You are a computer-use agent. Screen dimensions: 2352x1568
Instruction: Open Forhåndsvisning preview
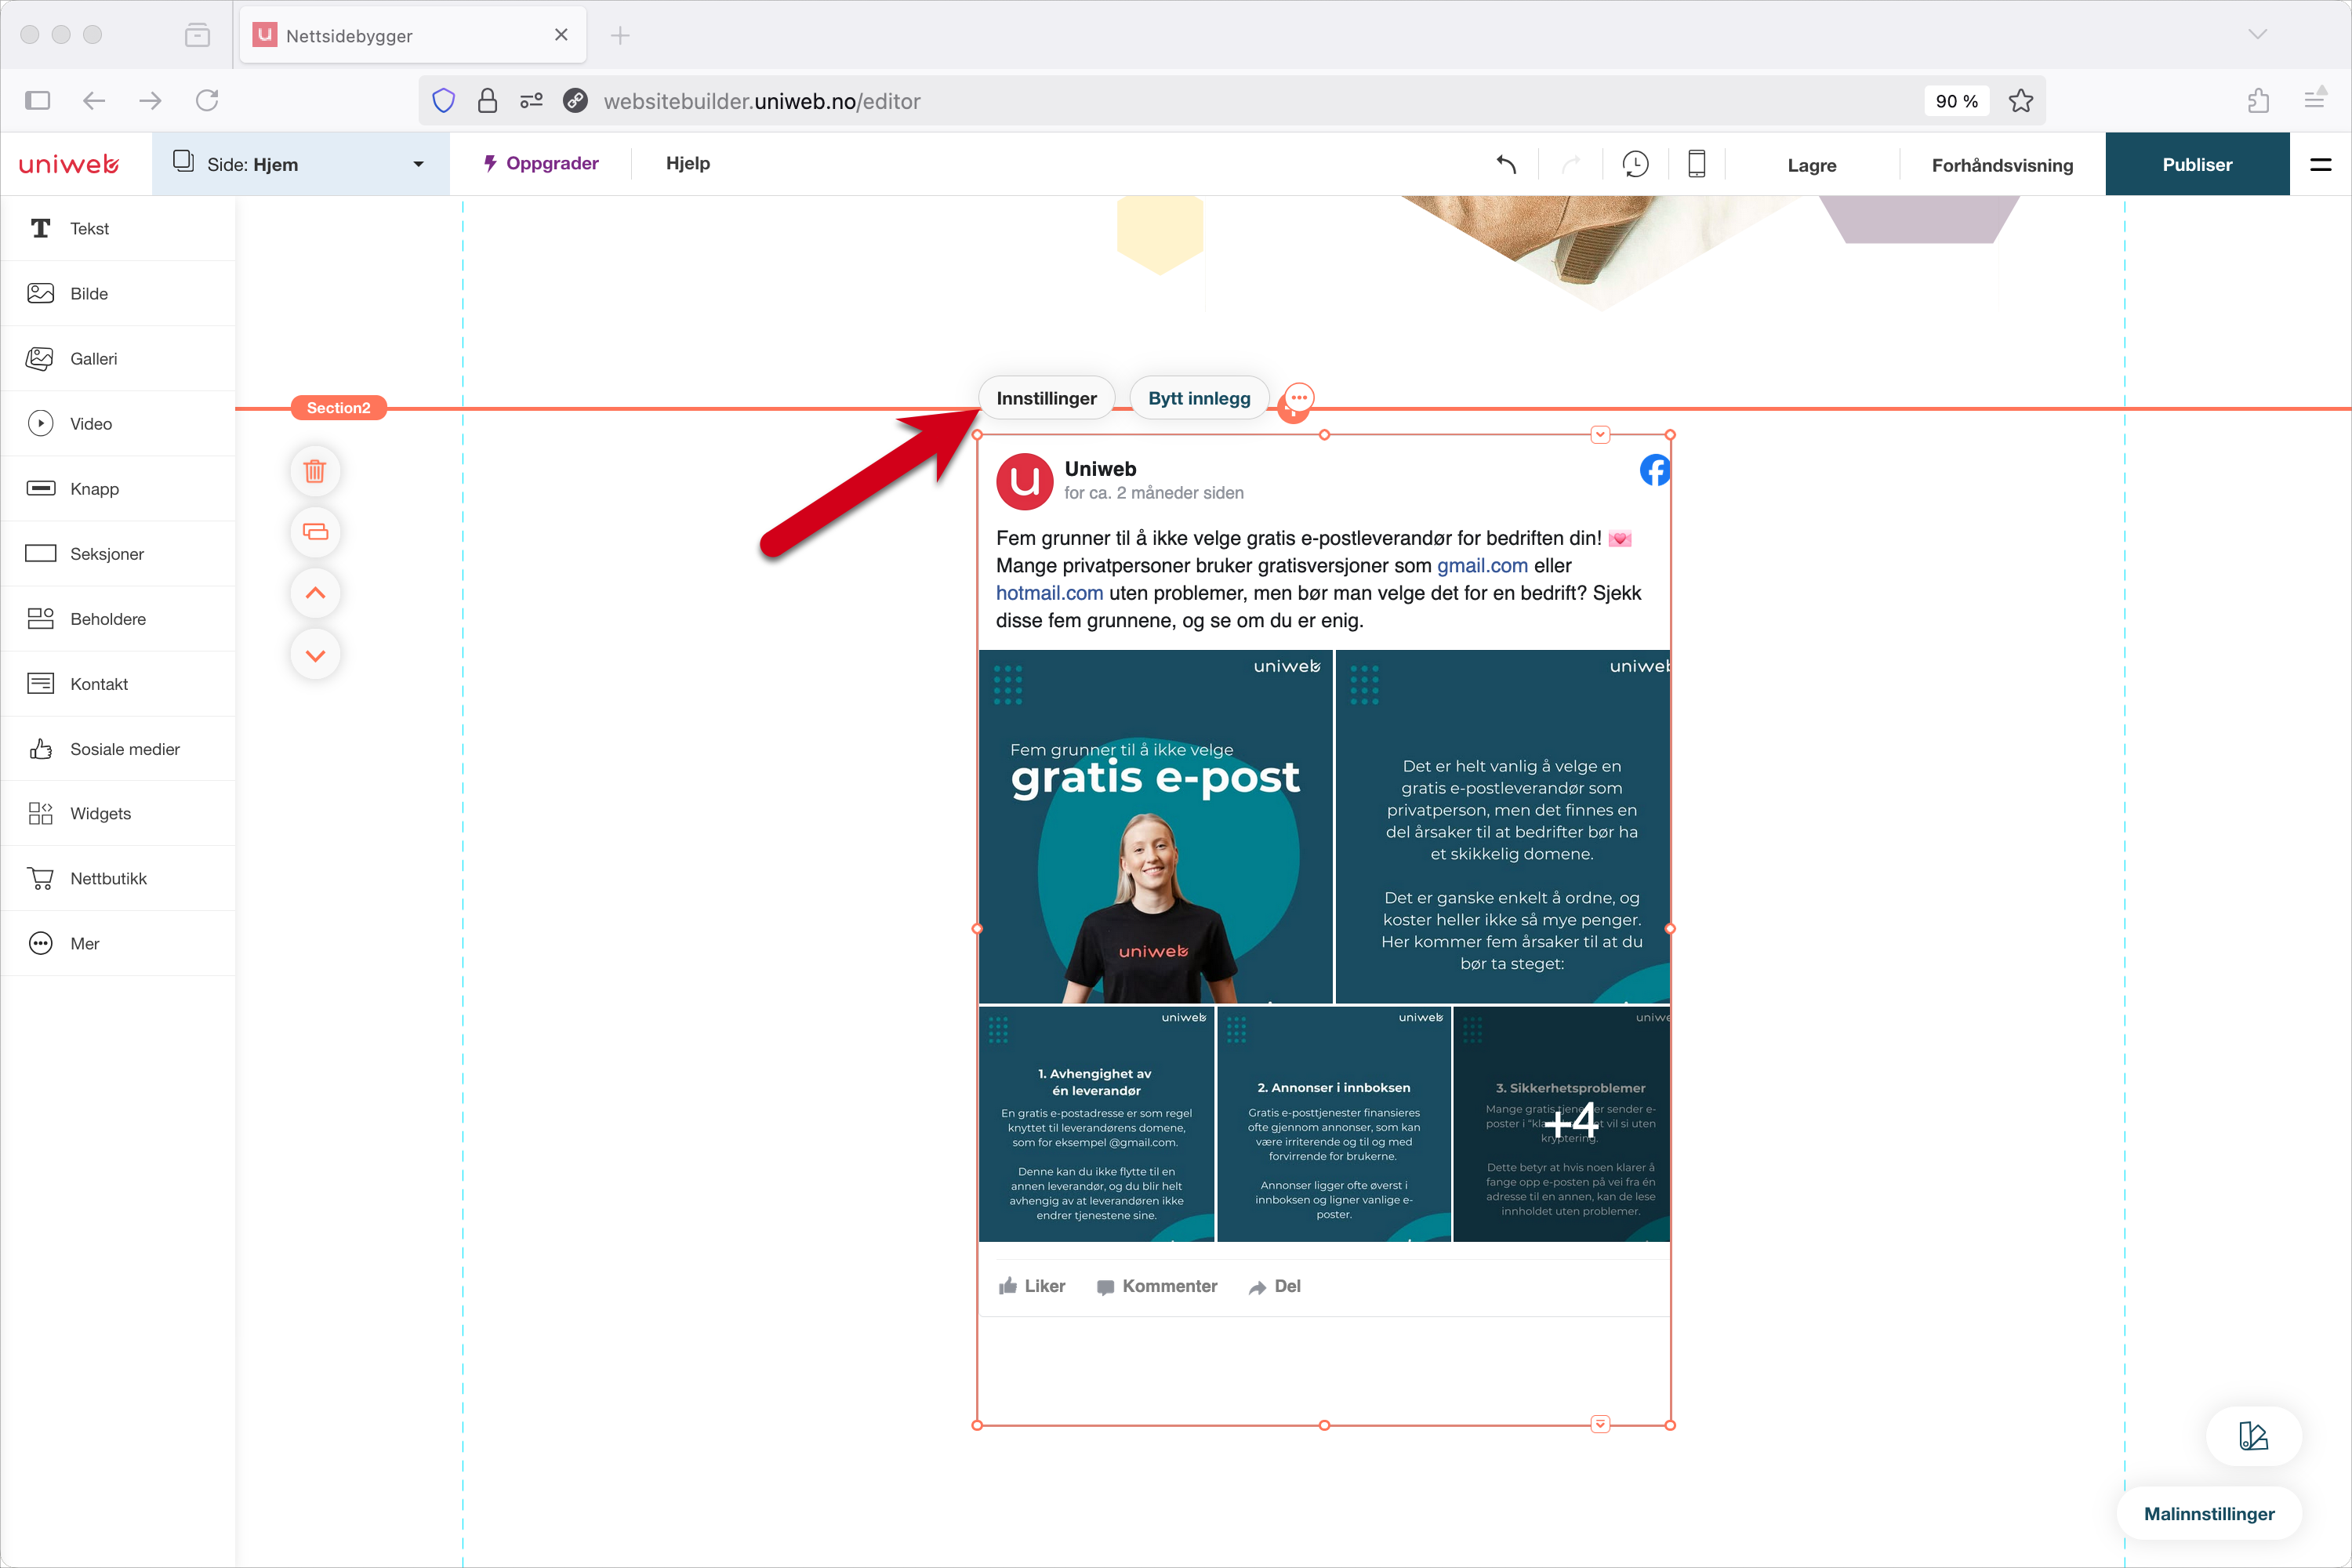coord(2002,165)
